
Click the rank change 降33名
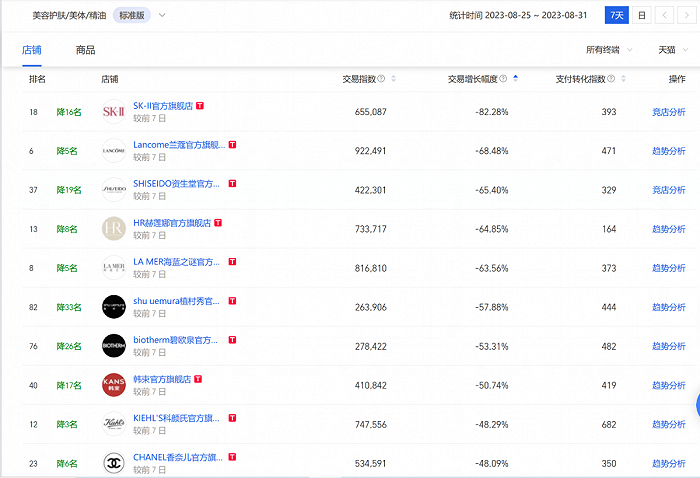click(69, 307)
